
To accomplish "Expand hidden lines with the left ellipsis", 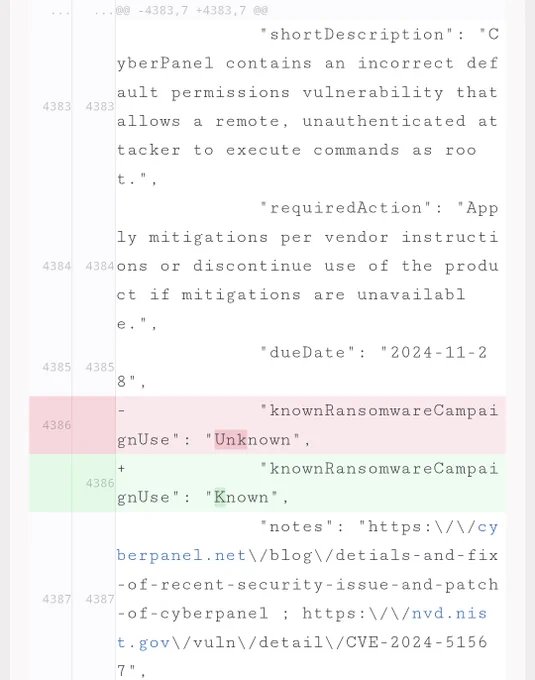I will (60, 11).
